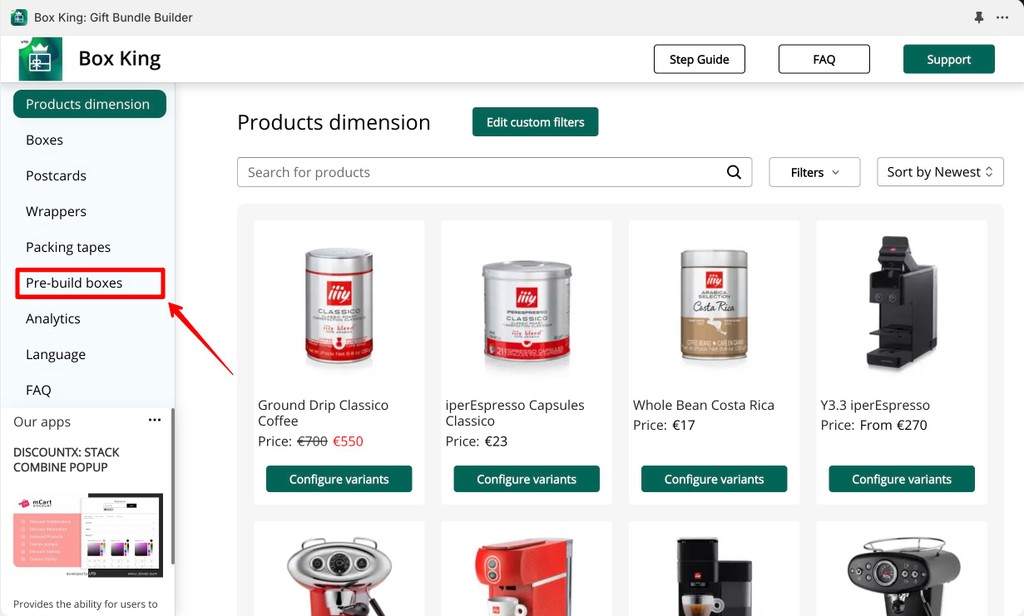1024x616 pixels.
Task: Configure variants for Y3.3 iperEspresso
Action: pos(901,479)
